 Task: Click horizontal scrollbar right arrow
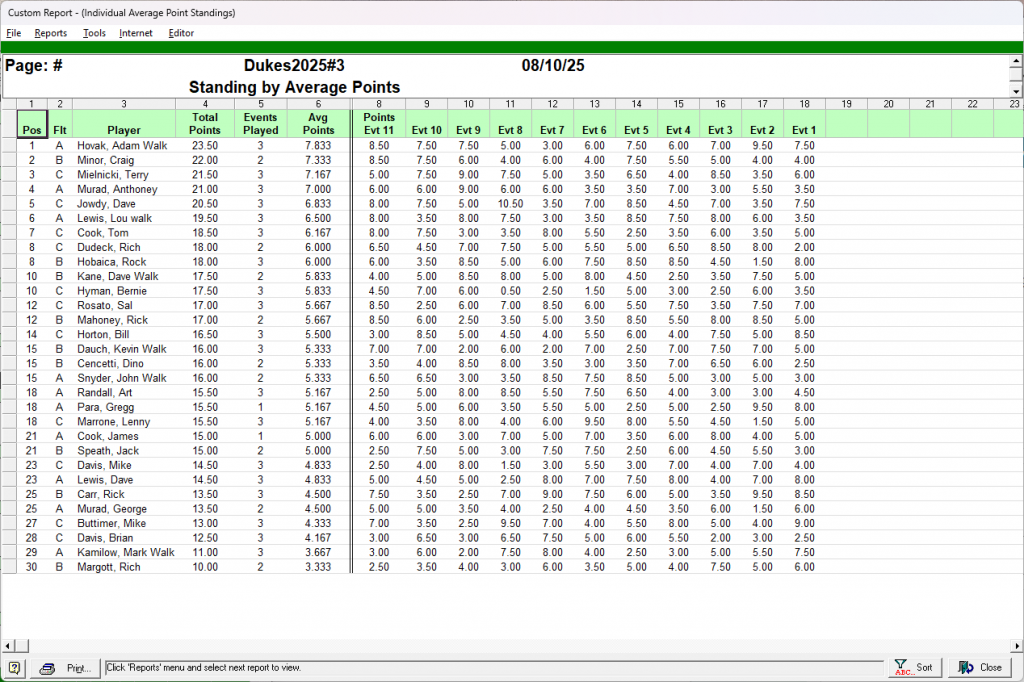(x=1016, y=645)
